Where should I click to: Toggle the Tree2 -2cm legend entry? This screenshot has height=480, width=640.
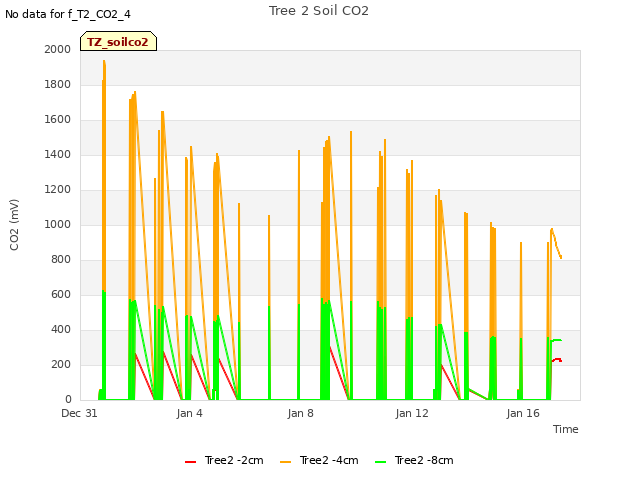click(224, 460)
